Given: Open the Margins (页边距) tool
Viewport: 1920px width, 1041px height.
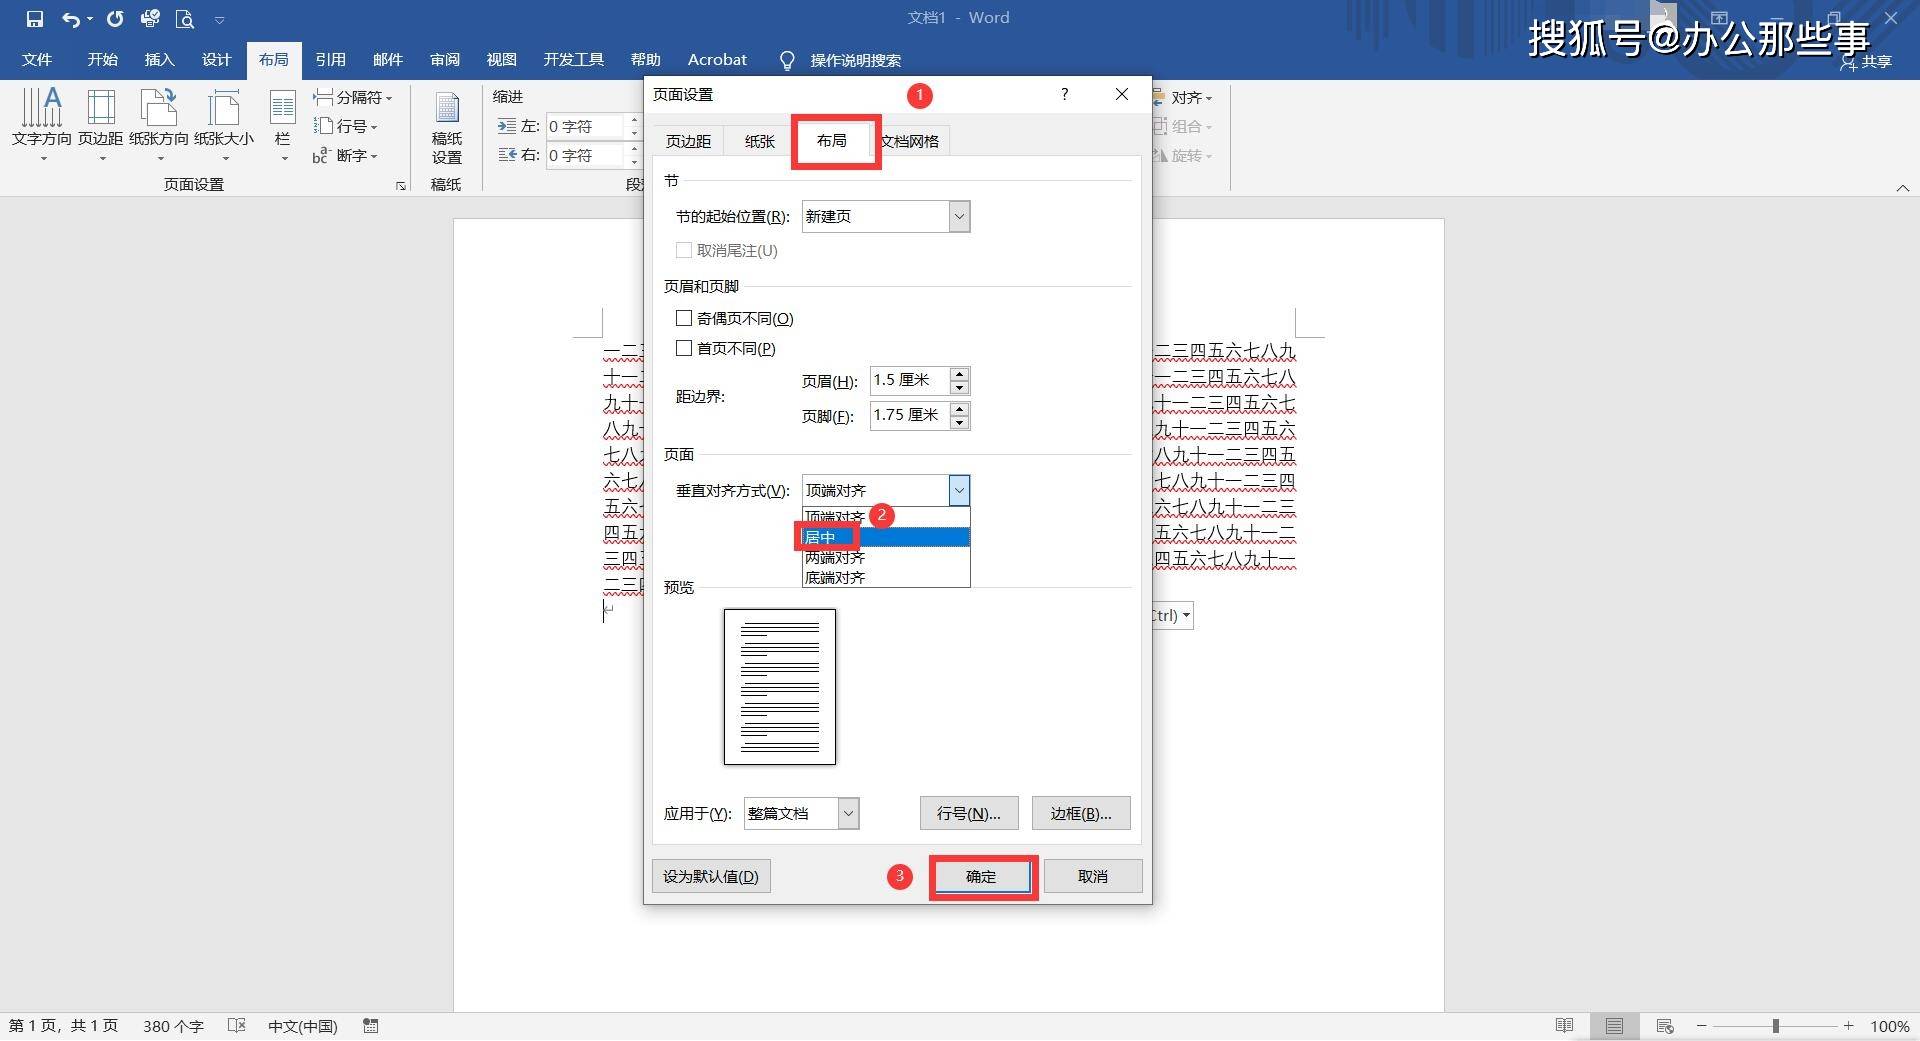Looking at the screenshot, I should (101, 124).
